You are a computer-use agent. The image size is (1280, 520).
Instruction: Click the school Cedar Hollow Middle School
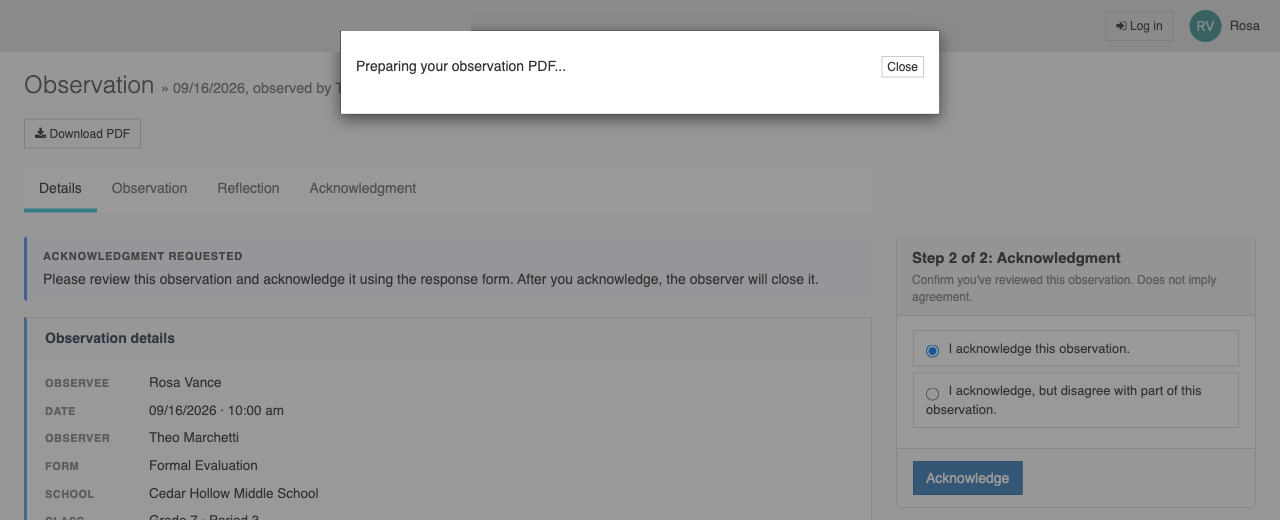click(234, 493)
